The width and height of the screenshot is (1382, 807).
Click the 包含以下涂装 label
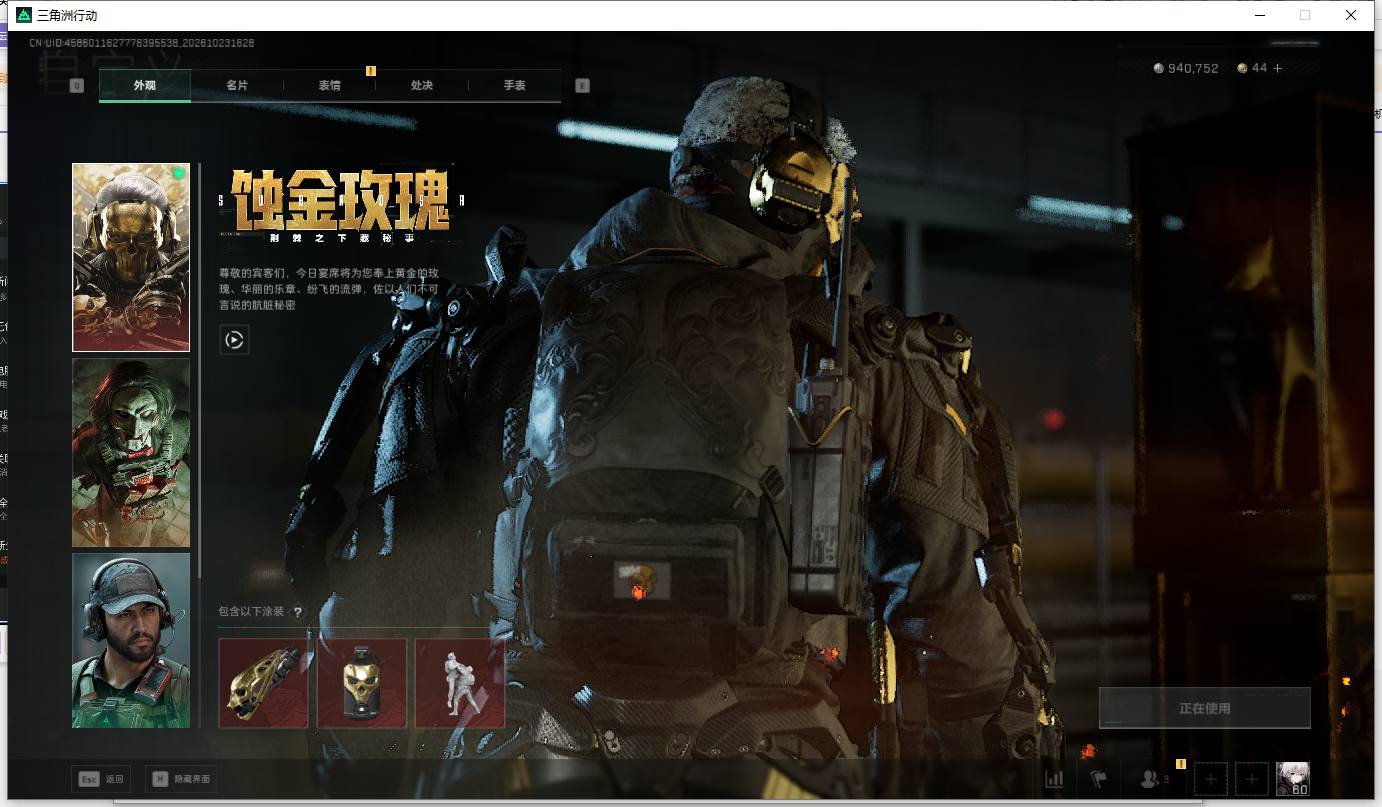coord(252,612)
